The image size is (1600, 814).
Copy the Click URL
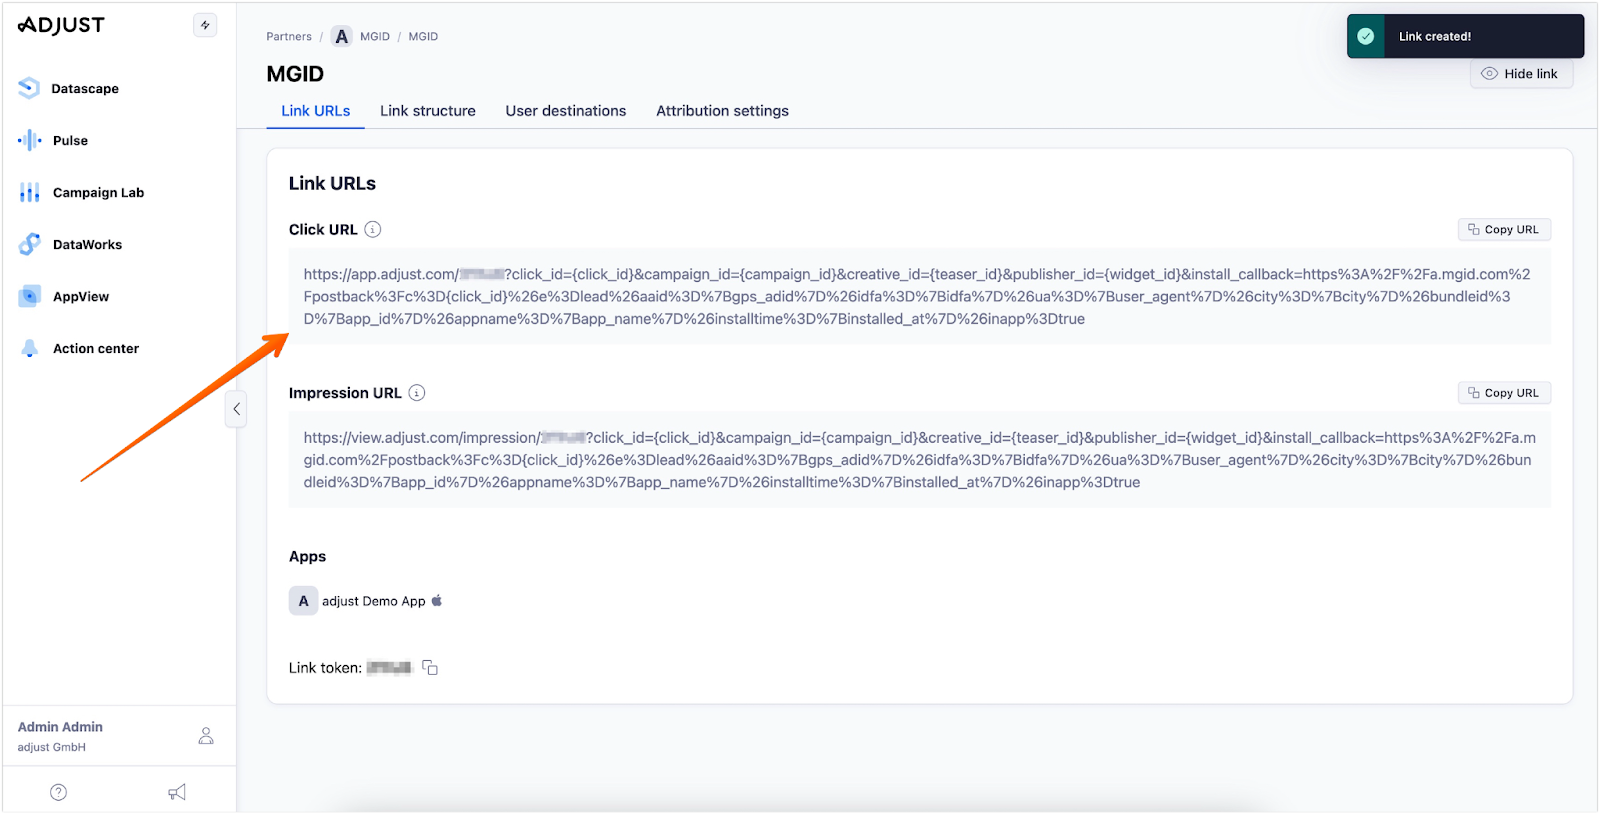1503,230
